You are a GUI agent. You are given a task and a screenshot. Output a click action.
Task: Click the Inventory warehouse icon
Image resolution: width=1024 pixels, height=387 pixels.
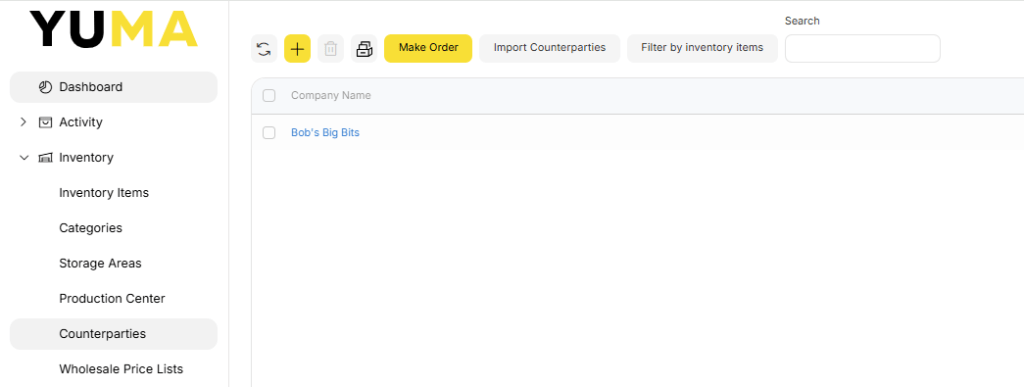coord(45,157)
